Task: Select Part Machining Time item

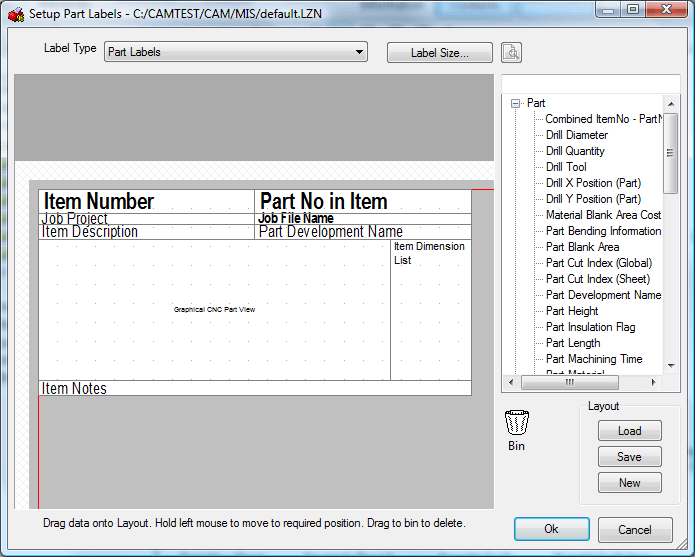Action: [594, 359]
